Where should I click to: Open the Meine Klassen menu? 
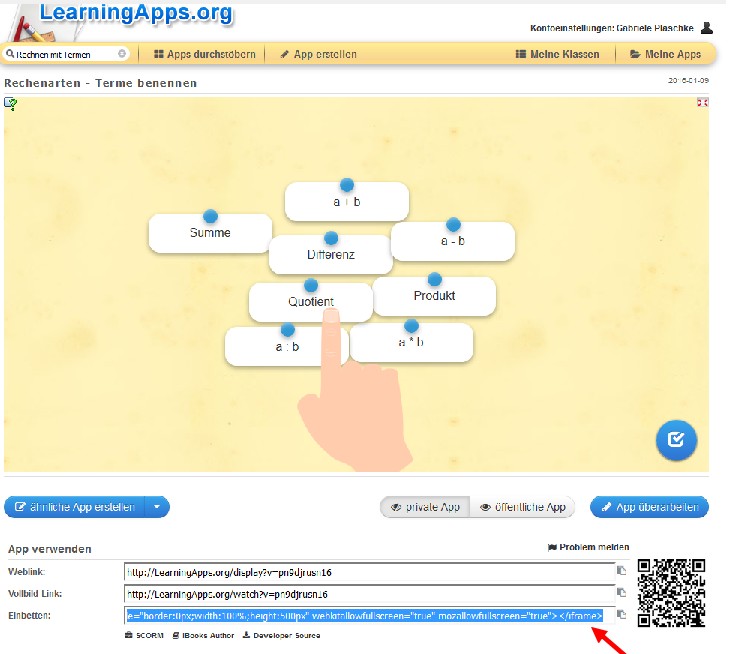coord(557,54)
